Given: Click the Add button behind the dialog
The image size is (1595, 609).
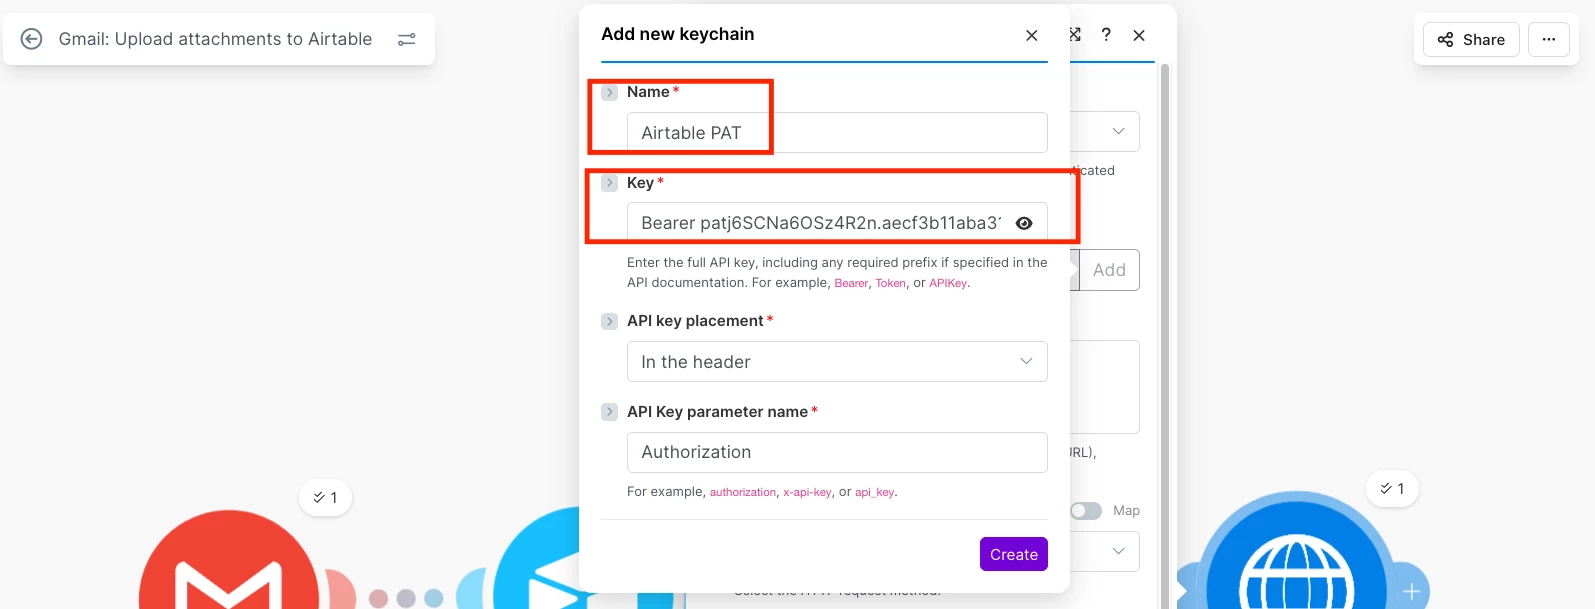Looking at the screenshot, I should point(1109,270).
